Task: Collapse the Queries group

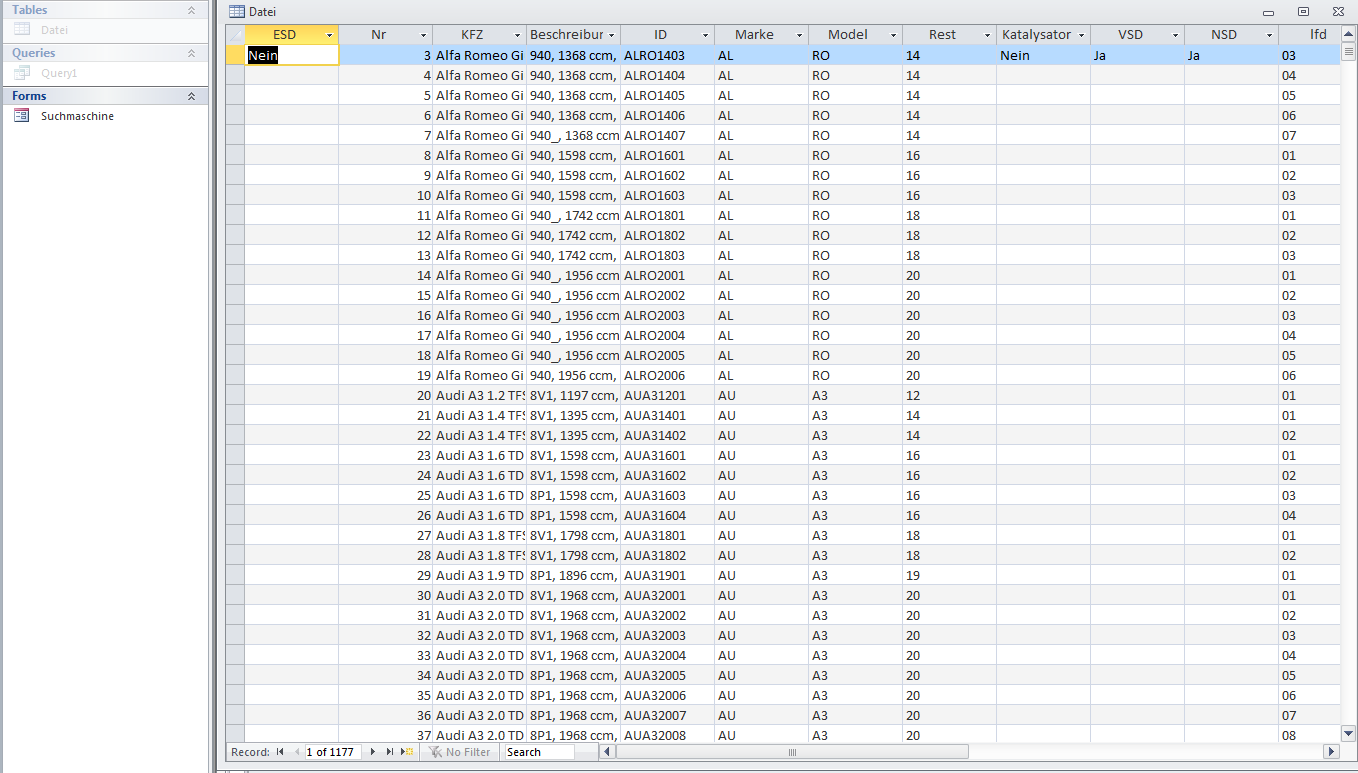Action: 191,53
